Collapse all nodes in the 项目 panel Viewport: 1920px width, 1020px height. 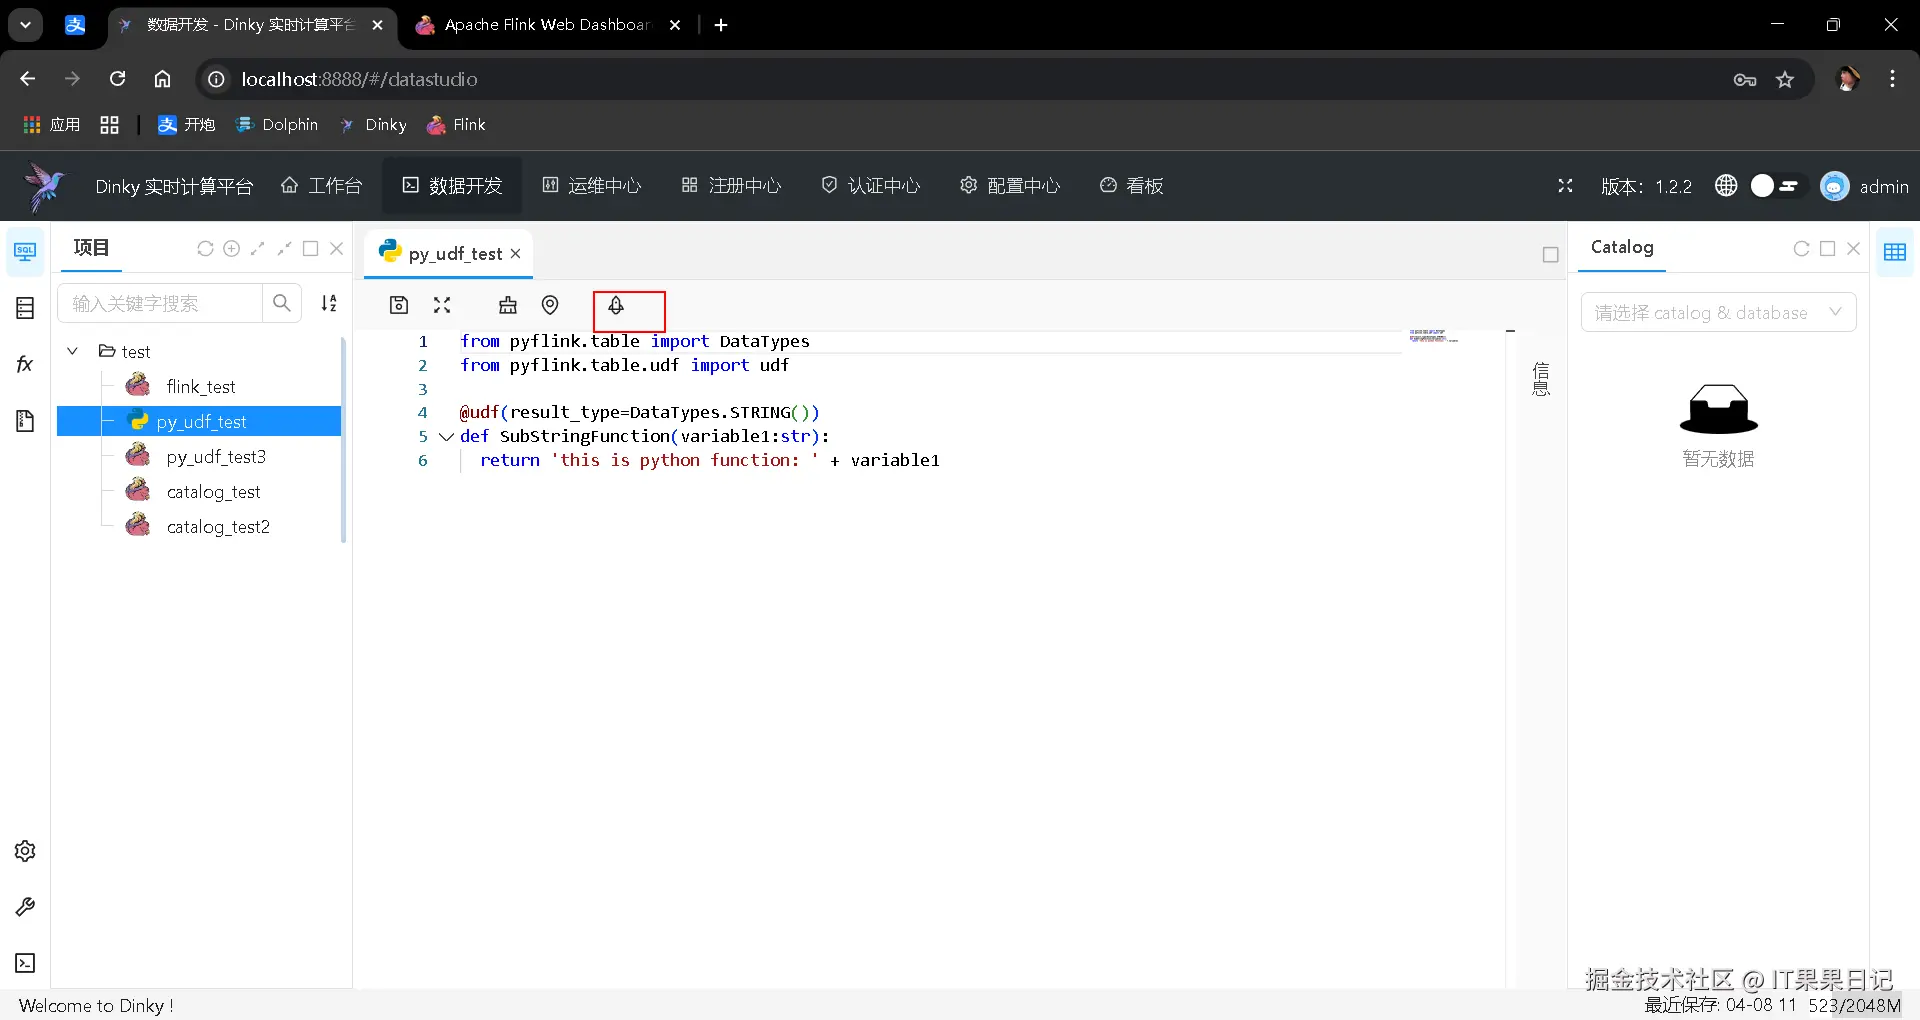coord(284,249)
